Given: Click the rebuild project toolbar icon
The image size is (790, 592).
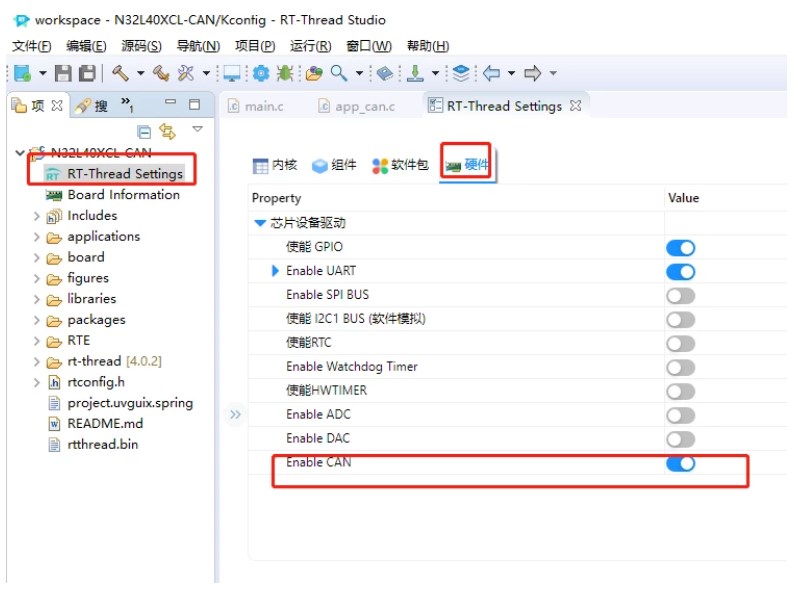Looking at the screenshot, I should (x=161, y=74).
